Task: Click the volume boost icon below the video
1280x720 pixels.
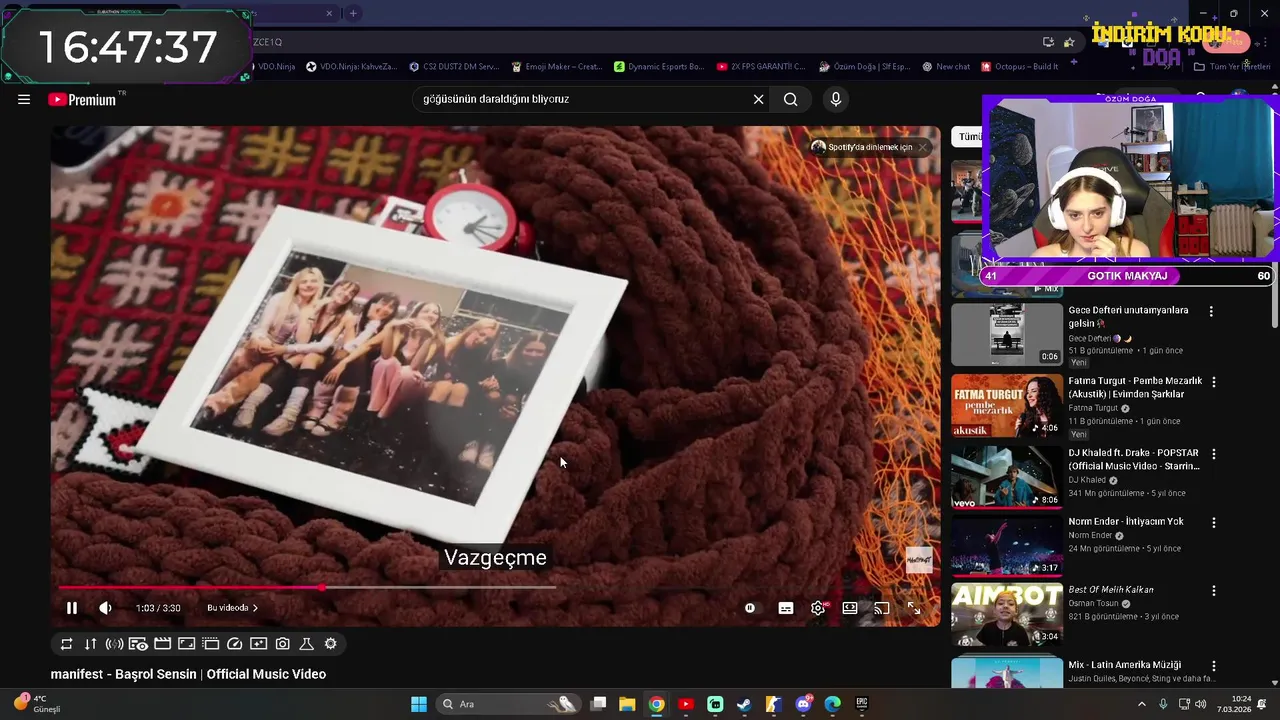Action: pyautogui.click(x=114, y=644)
